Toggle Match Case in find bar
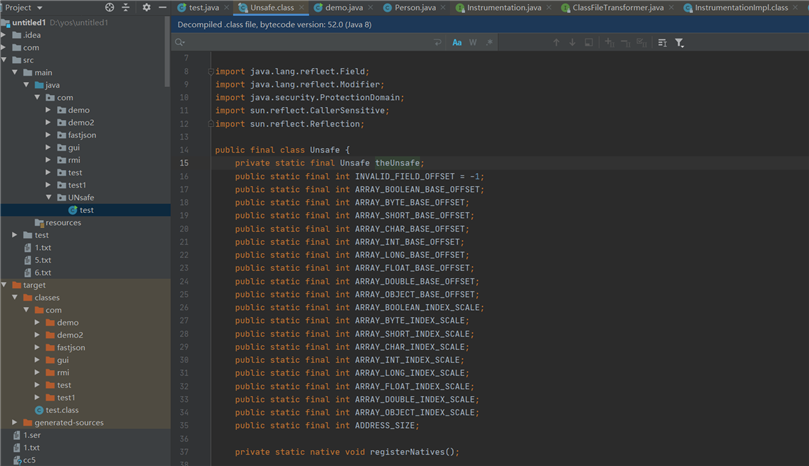Screen dimensions: 809x466 [457, 42]
